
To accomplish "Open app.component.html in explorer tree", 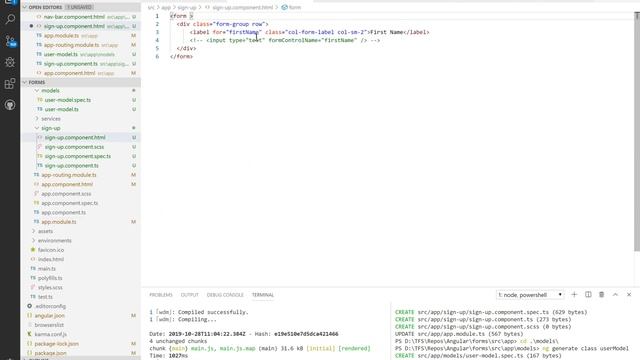I will tap(80, 184).
